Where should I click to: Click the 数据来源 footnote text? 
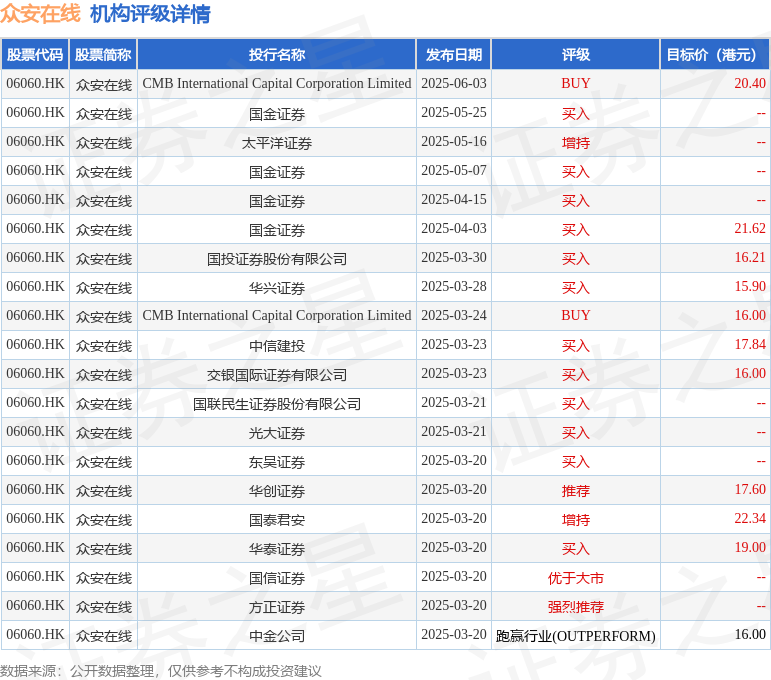pos(161,671)
